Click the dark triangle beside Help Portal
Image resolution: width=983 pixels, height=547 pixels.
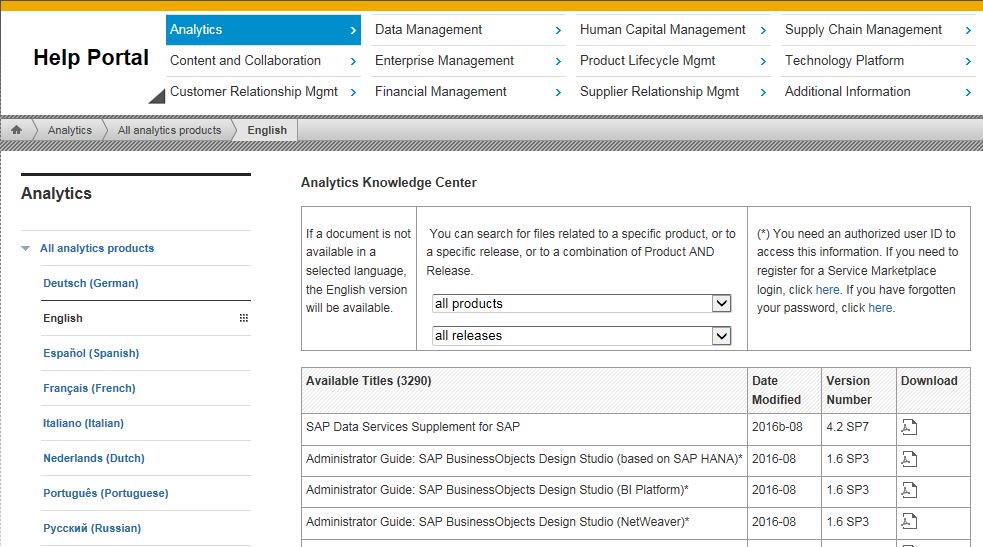click(x=157, y=96)
